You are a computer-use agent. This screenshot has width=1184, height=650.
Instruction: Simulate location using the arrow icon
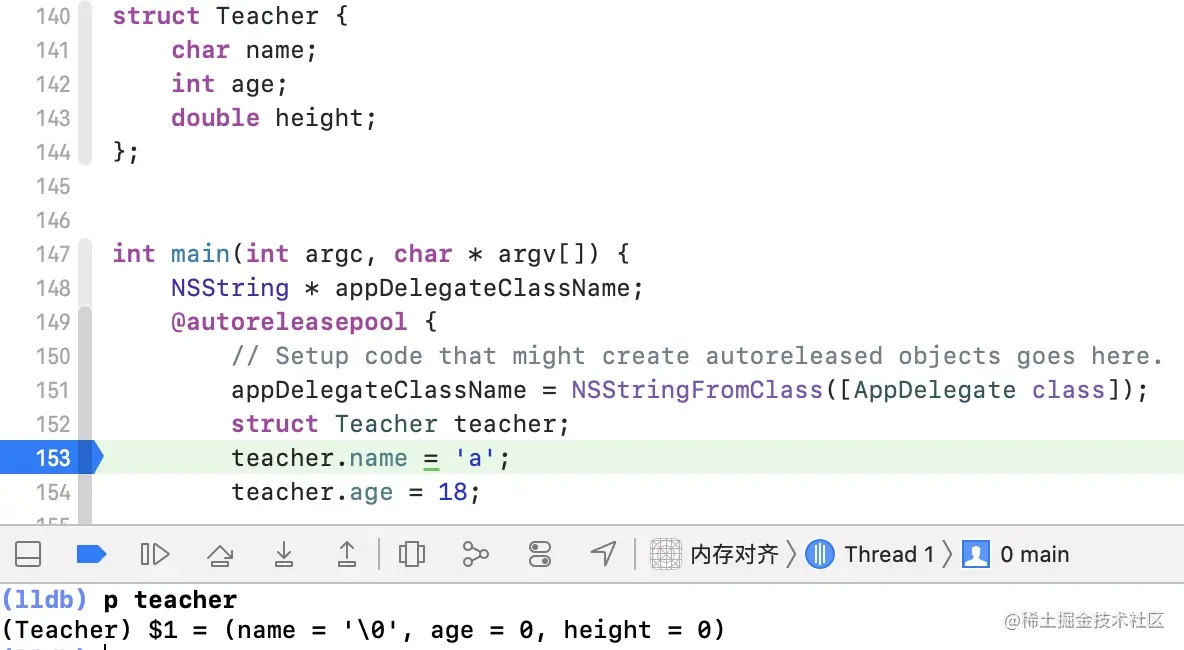click(x=603, y=554)
